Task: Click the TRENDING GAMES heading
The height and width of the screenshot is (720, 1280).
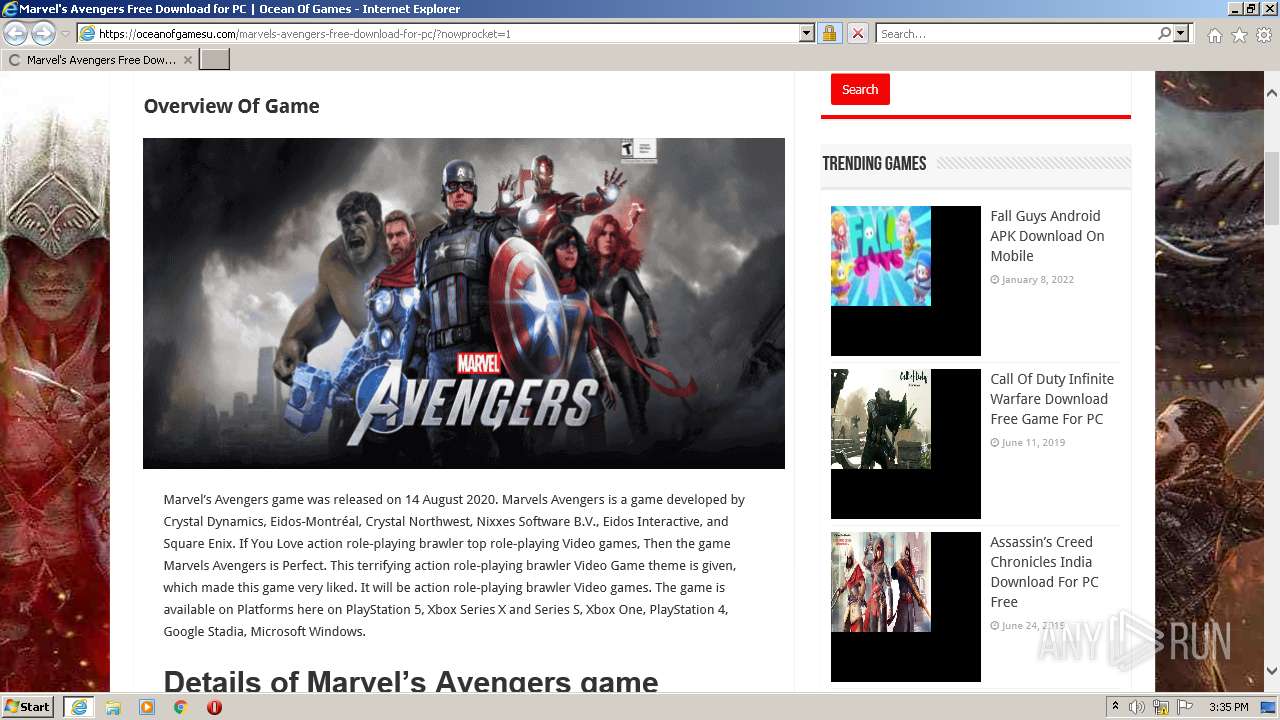Action: pos(874,163)
